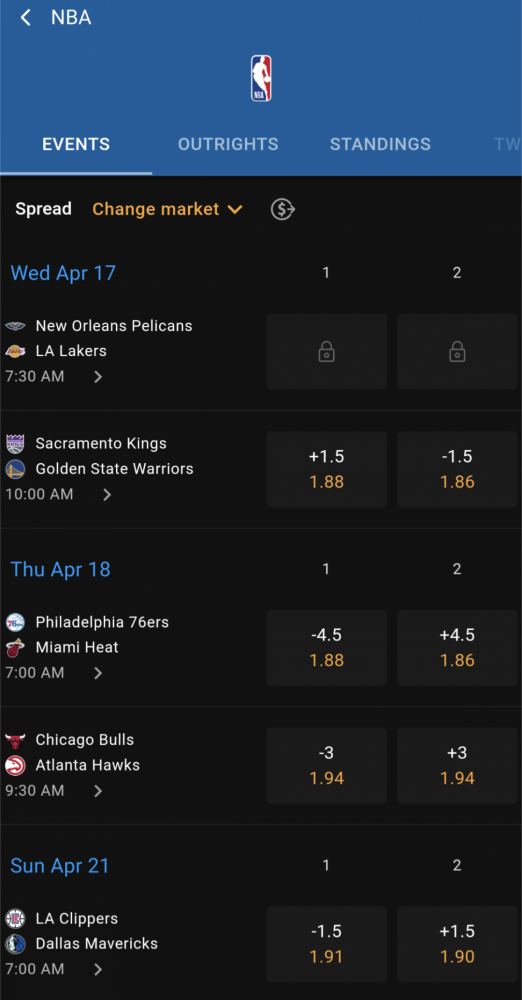The width and height of the screenshot is (522, 1000).
Task: Click the LA Clippers team logo
Action: [15, 918]
